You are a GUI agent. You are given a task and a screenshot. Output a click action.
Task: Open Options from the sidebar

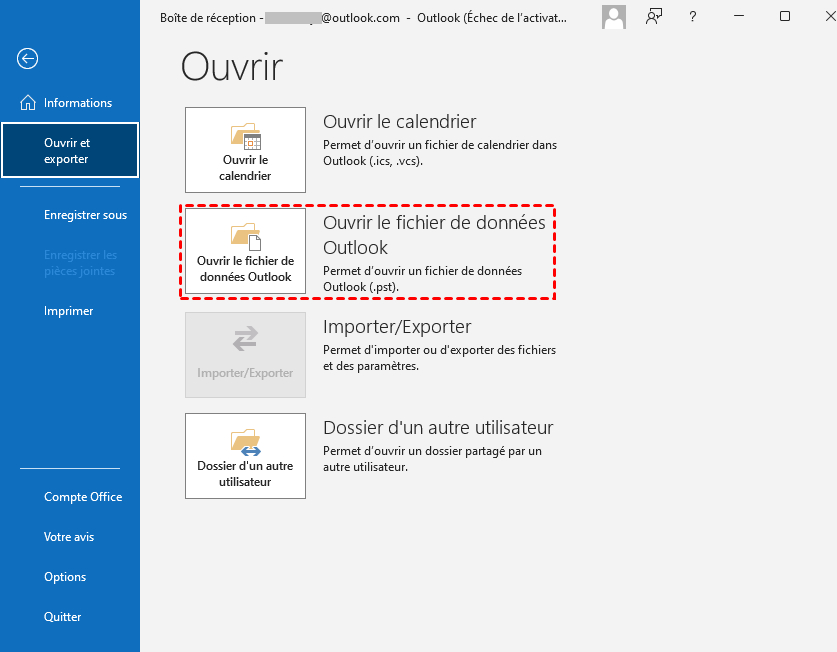click(x=65, y=577)
